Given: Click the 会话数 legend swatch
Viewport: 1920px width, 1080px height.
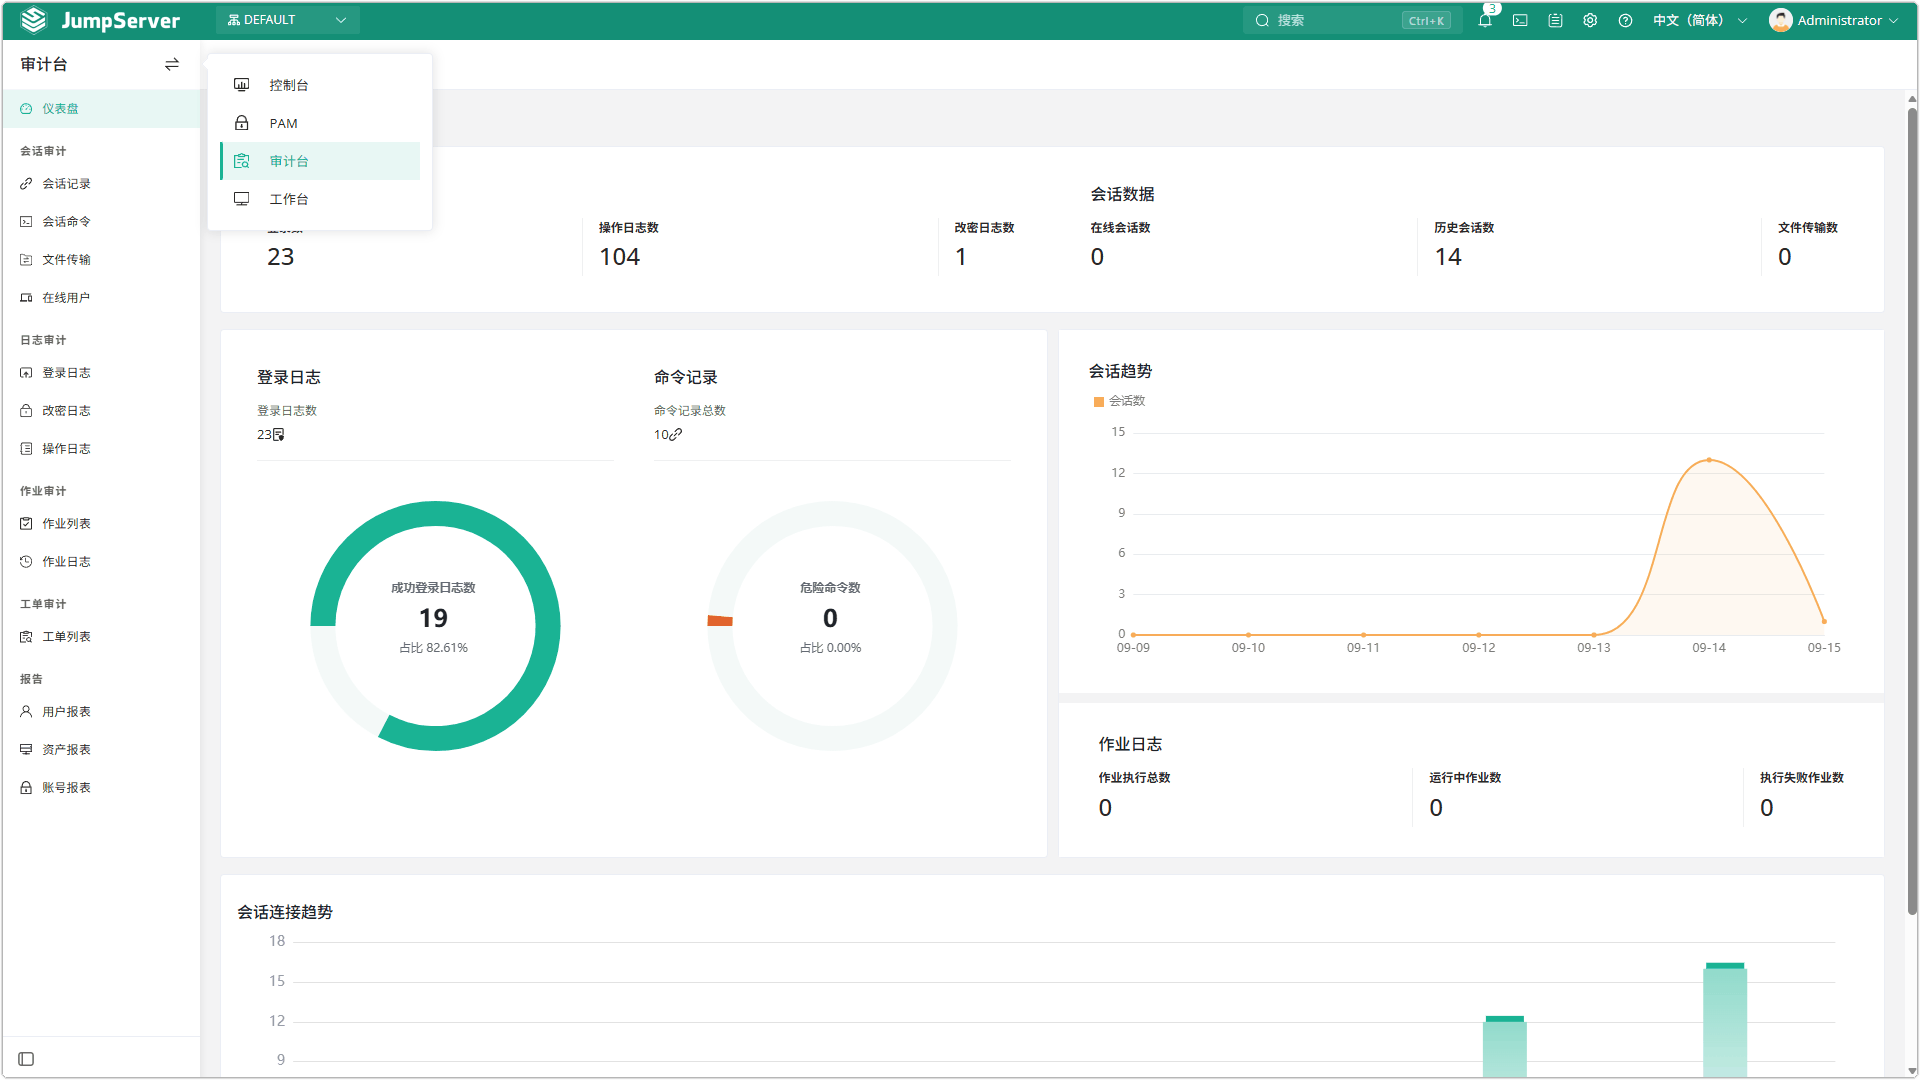Looking at the screenshot, I should tap(1099, 401).
